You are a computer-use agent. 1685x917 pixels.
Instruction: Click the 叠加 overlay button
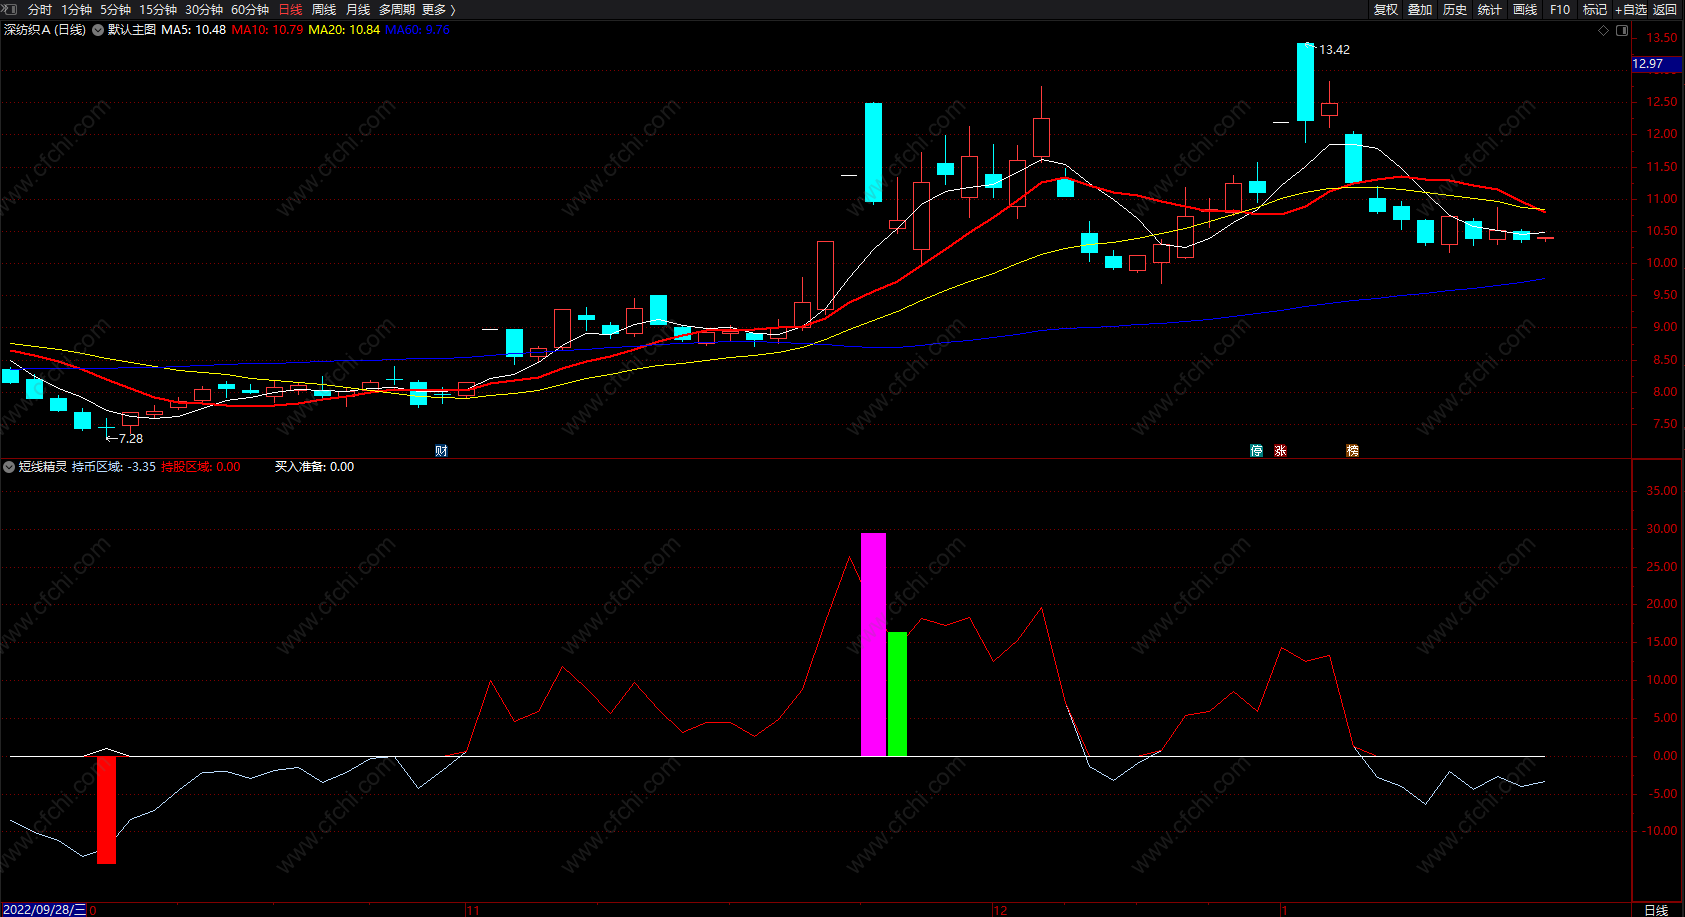(1420, 9)
